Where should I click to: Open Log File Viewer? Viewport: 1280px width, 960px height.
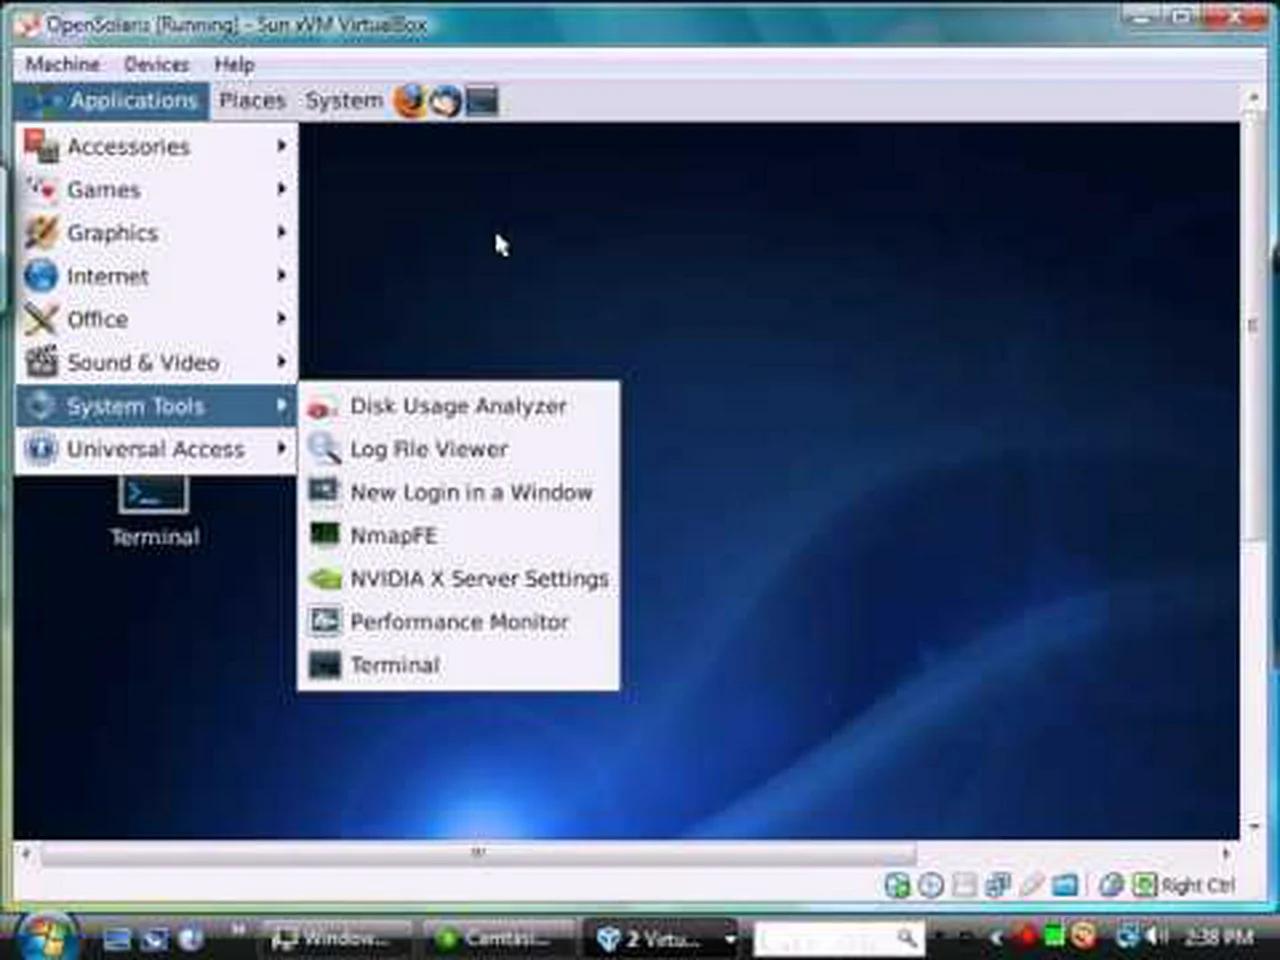[x=428, y=449]
